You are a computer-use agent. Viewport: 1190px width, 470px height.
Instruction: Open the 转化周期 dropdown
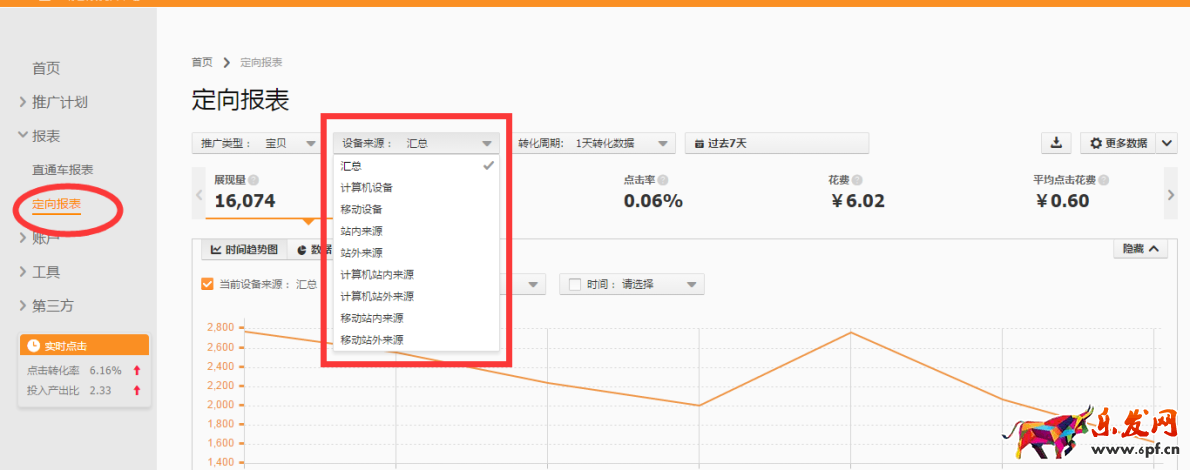pos(596,143)
